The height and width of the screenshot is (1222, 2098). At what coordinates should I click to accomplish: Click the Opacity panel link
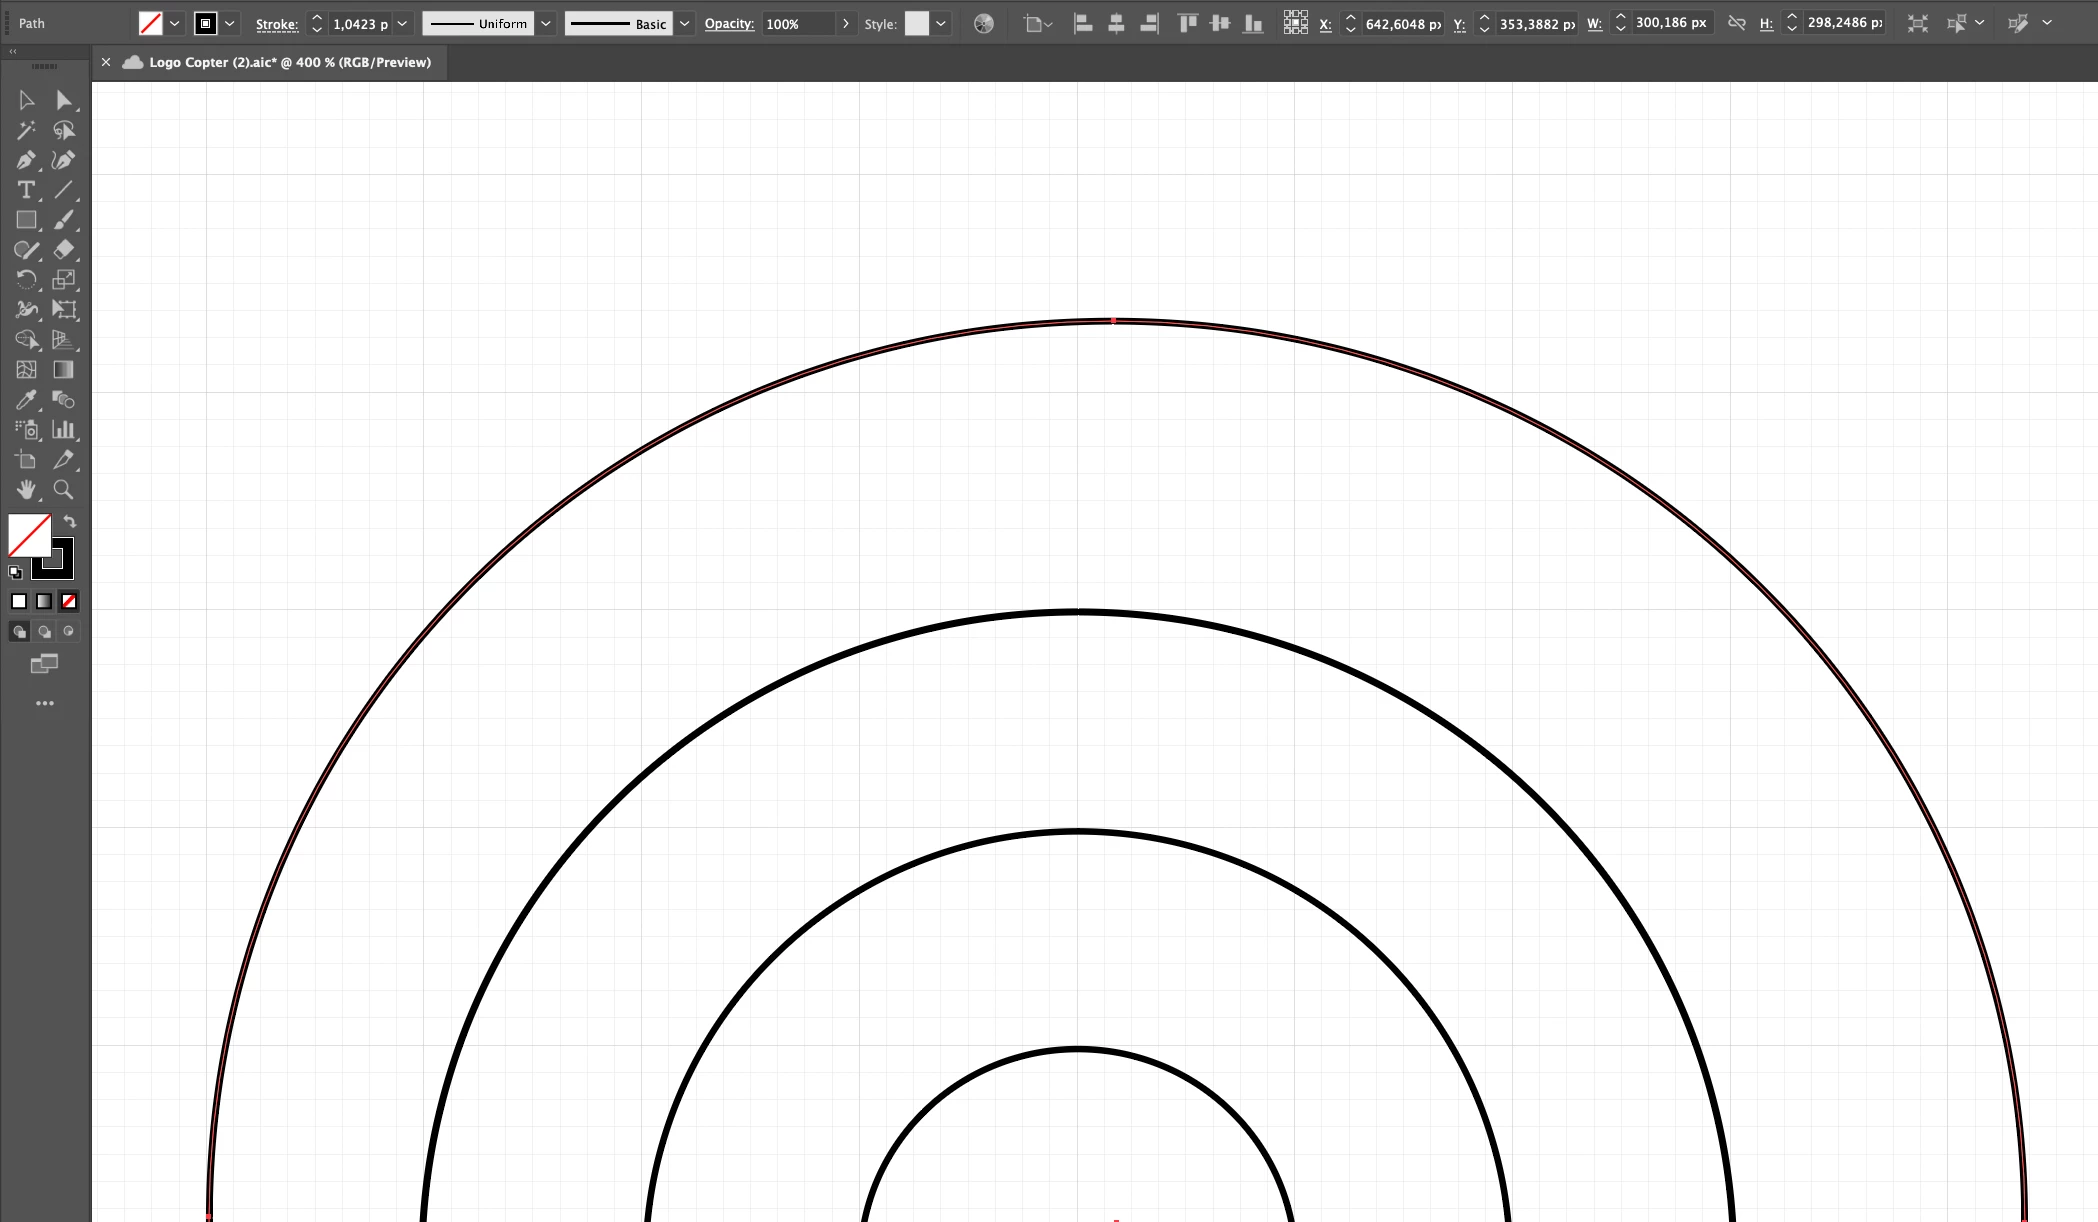[729, 24]
